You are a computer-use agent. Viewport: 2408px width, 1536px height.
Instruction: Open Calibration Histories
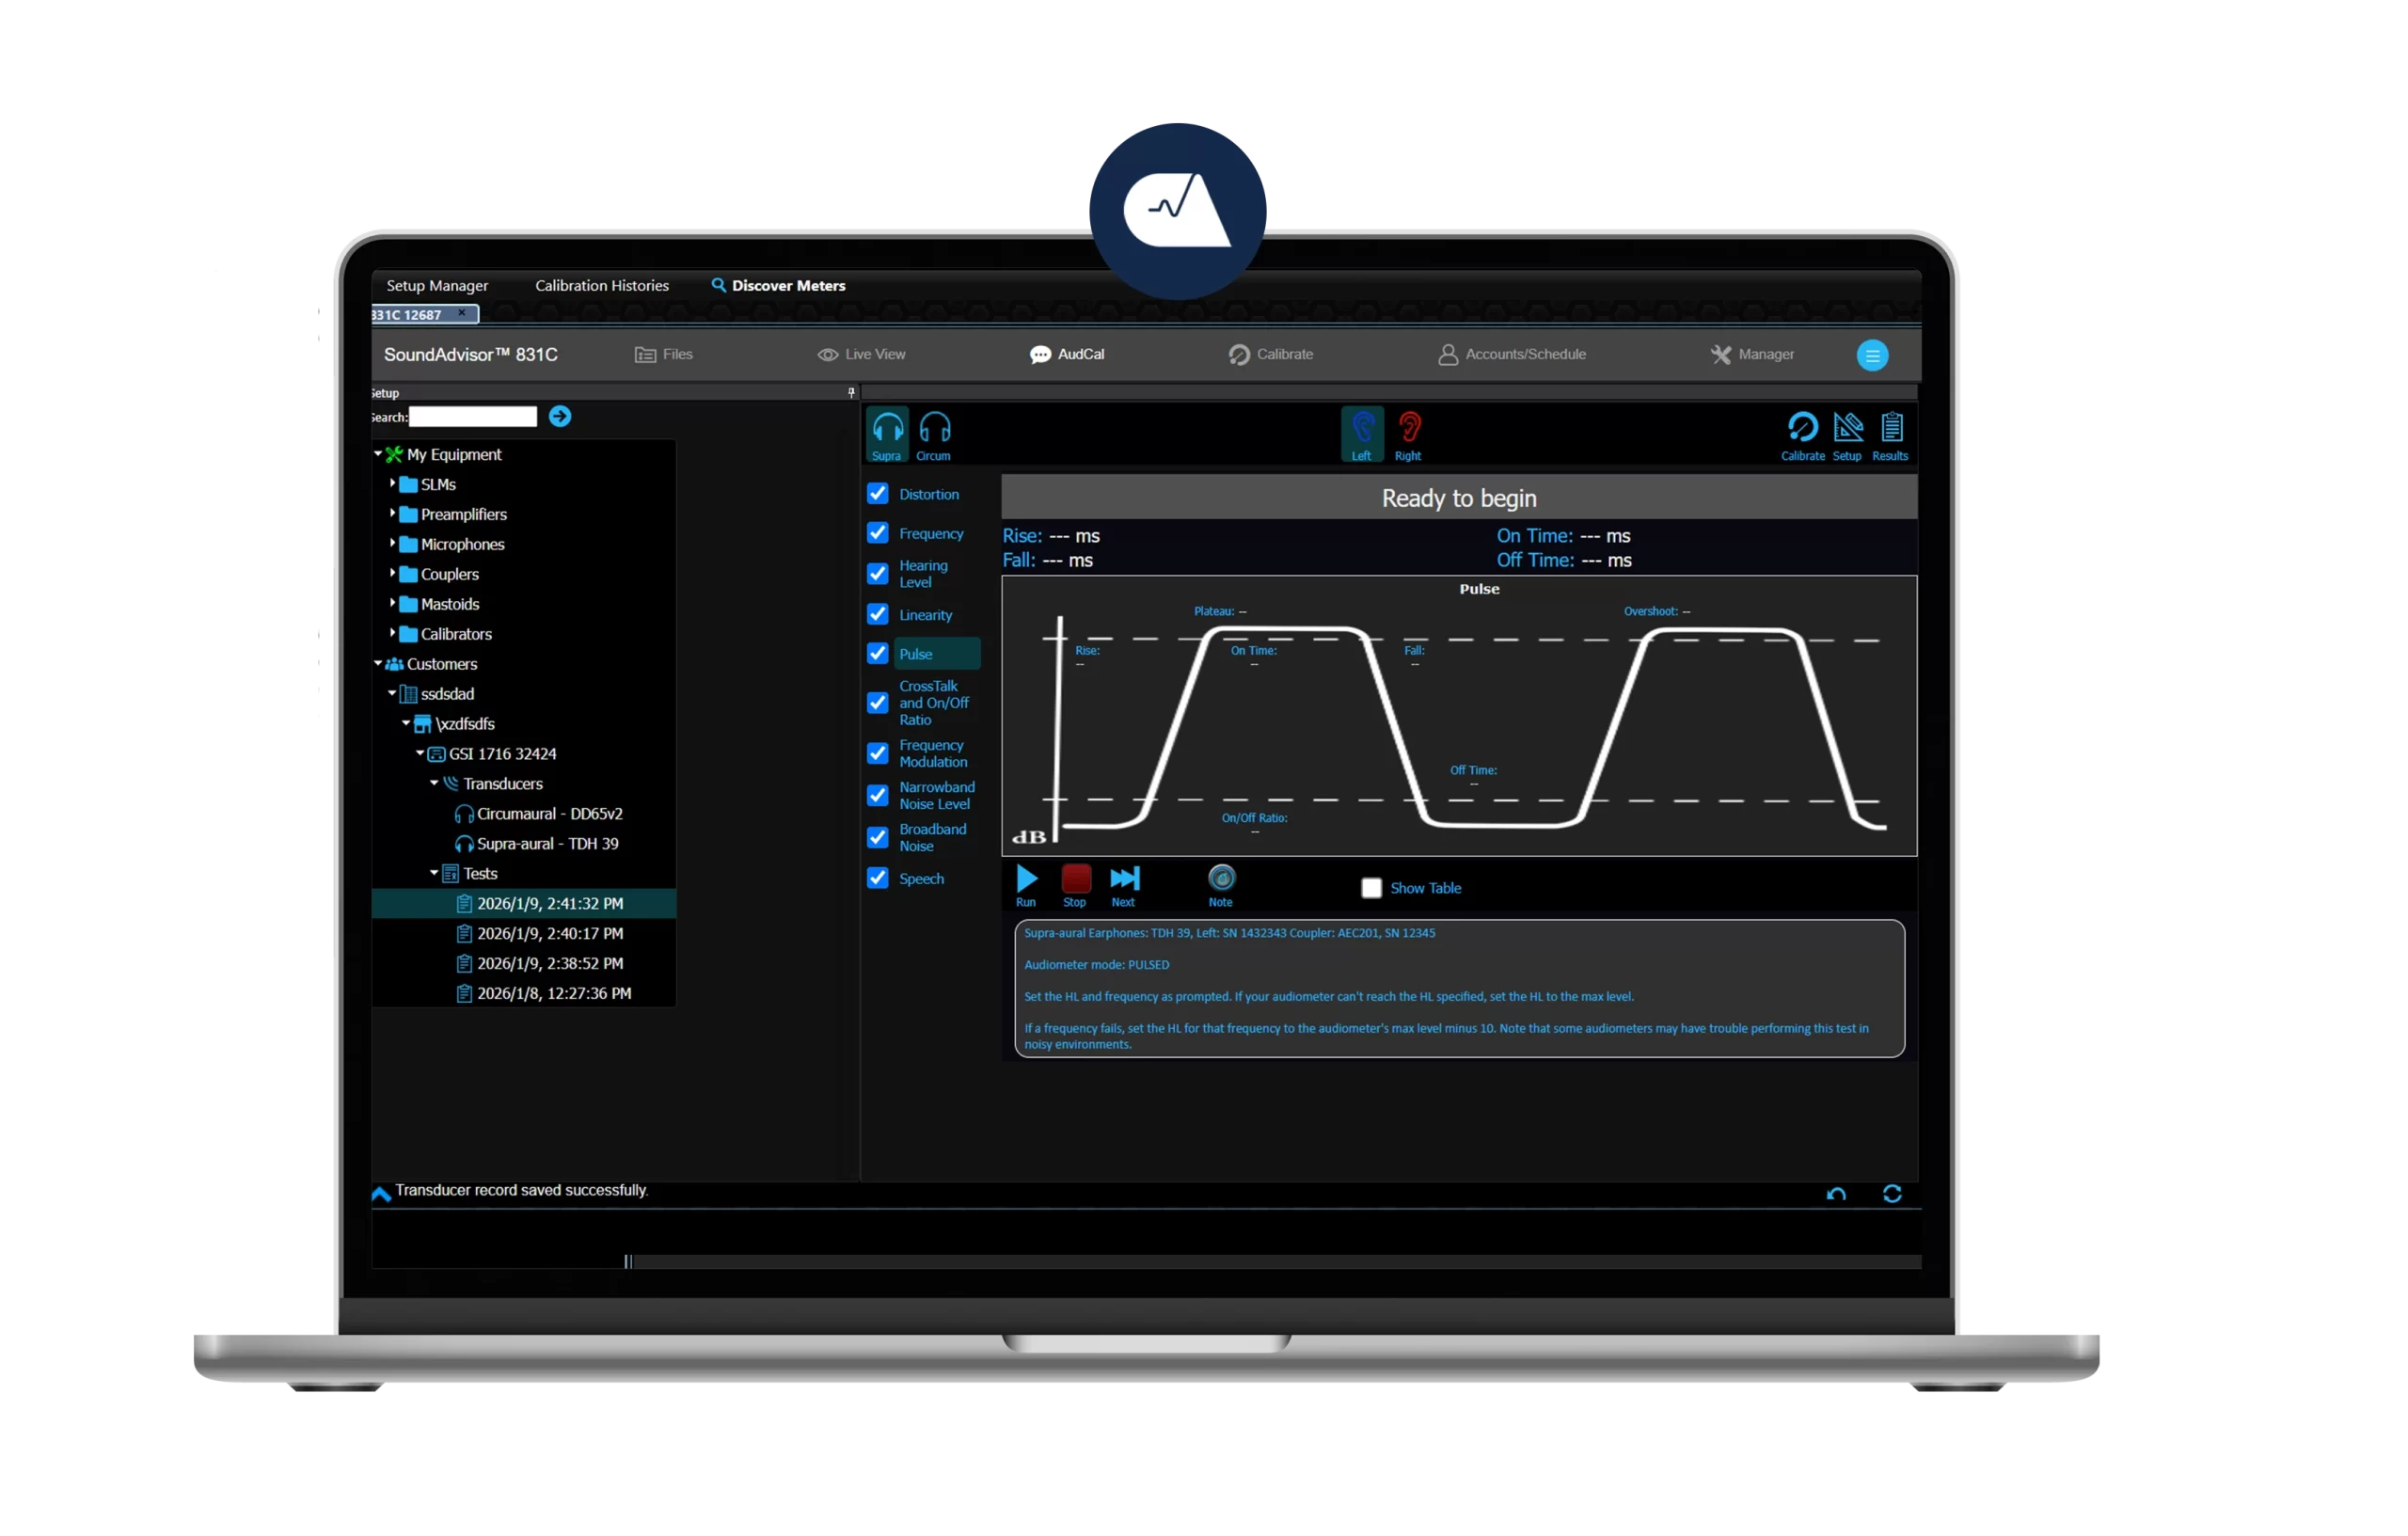[x=602, y=286]
